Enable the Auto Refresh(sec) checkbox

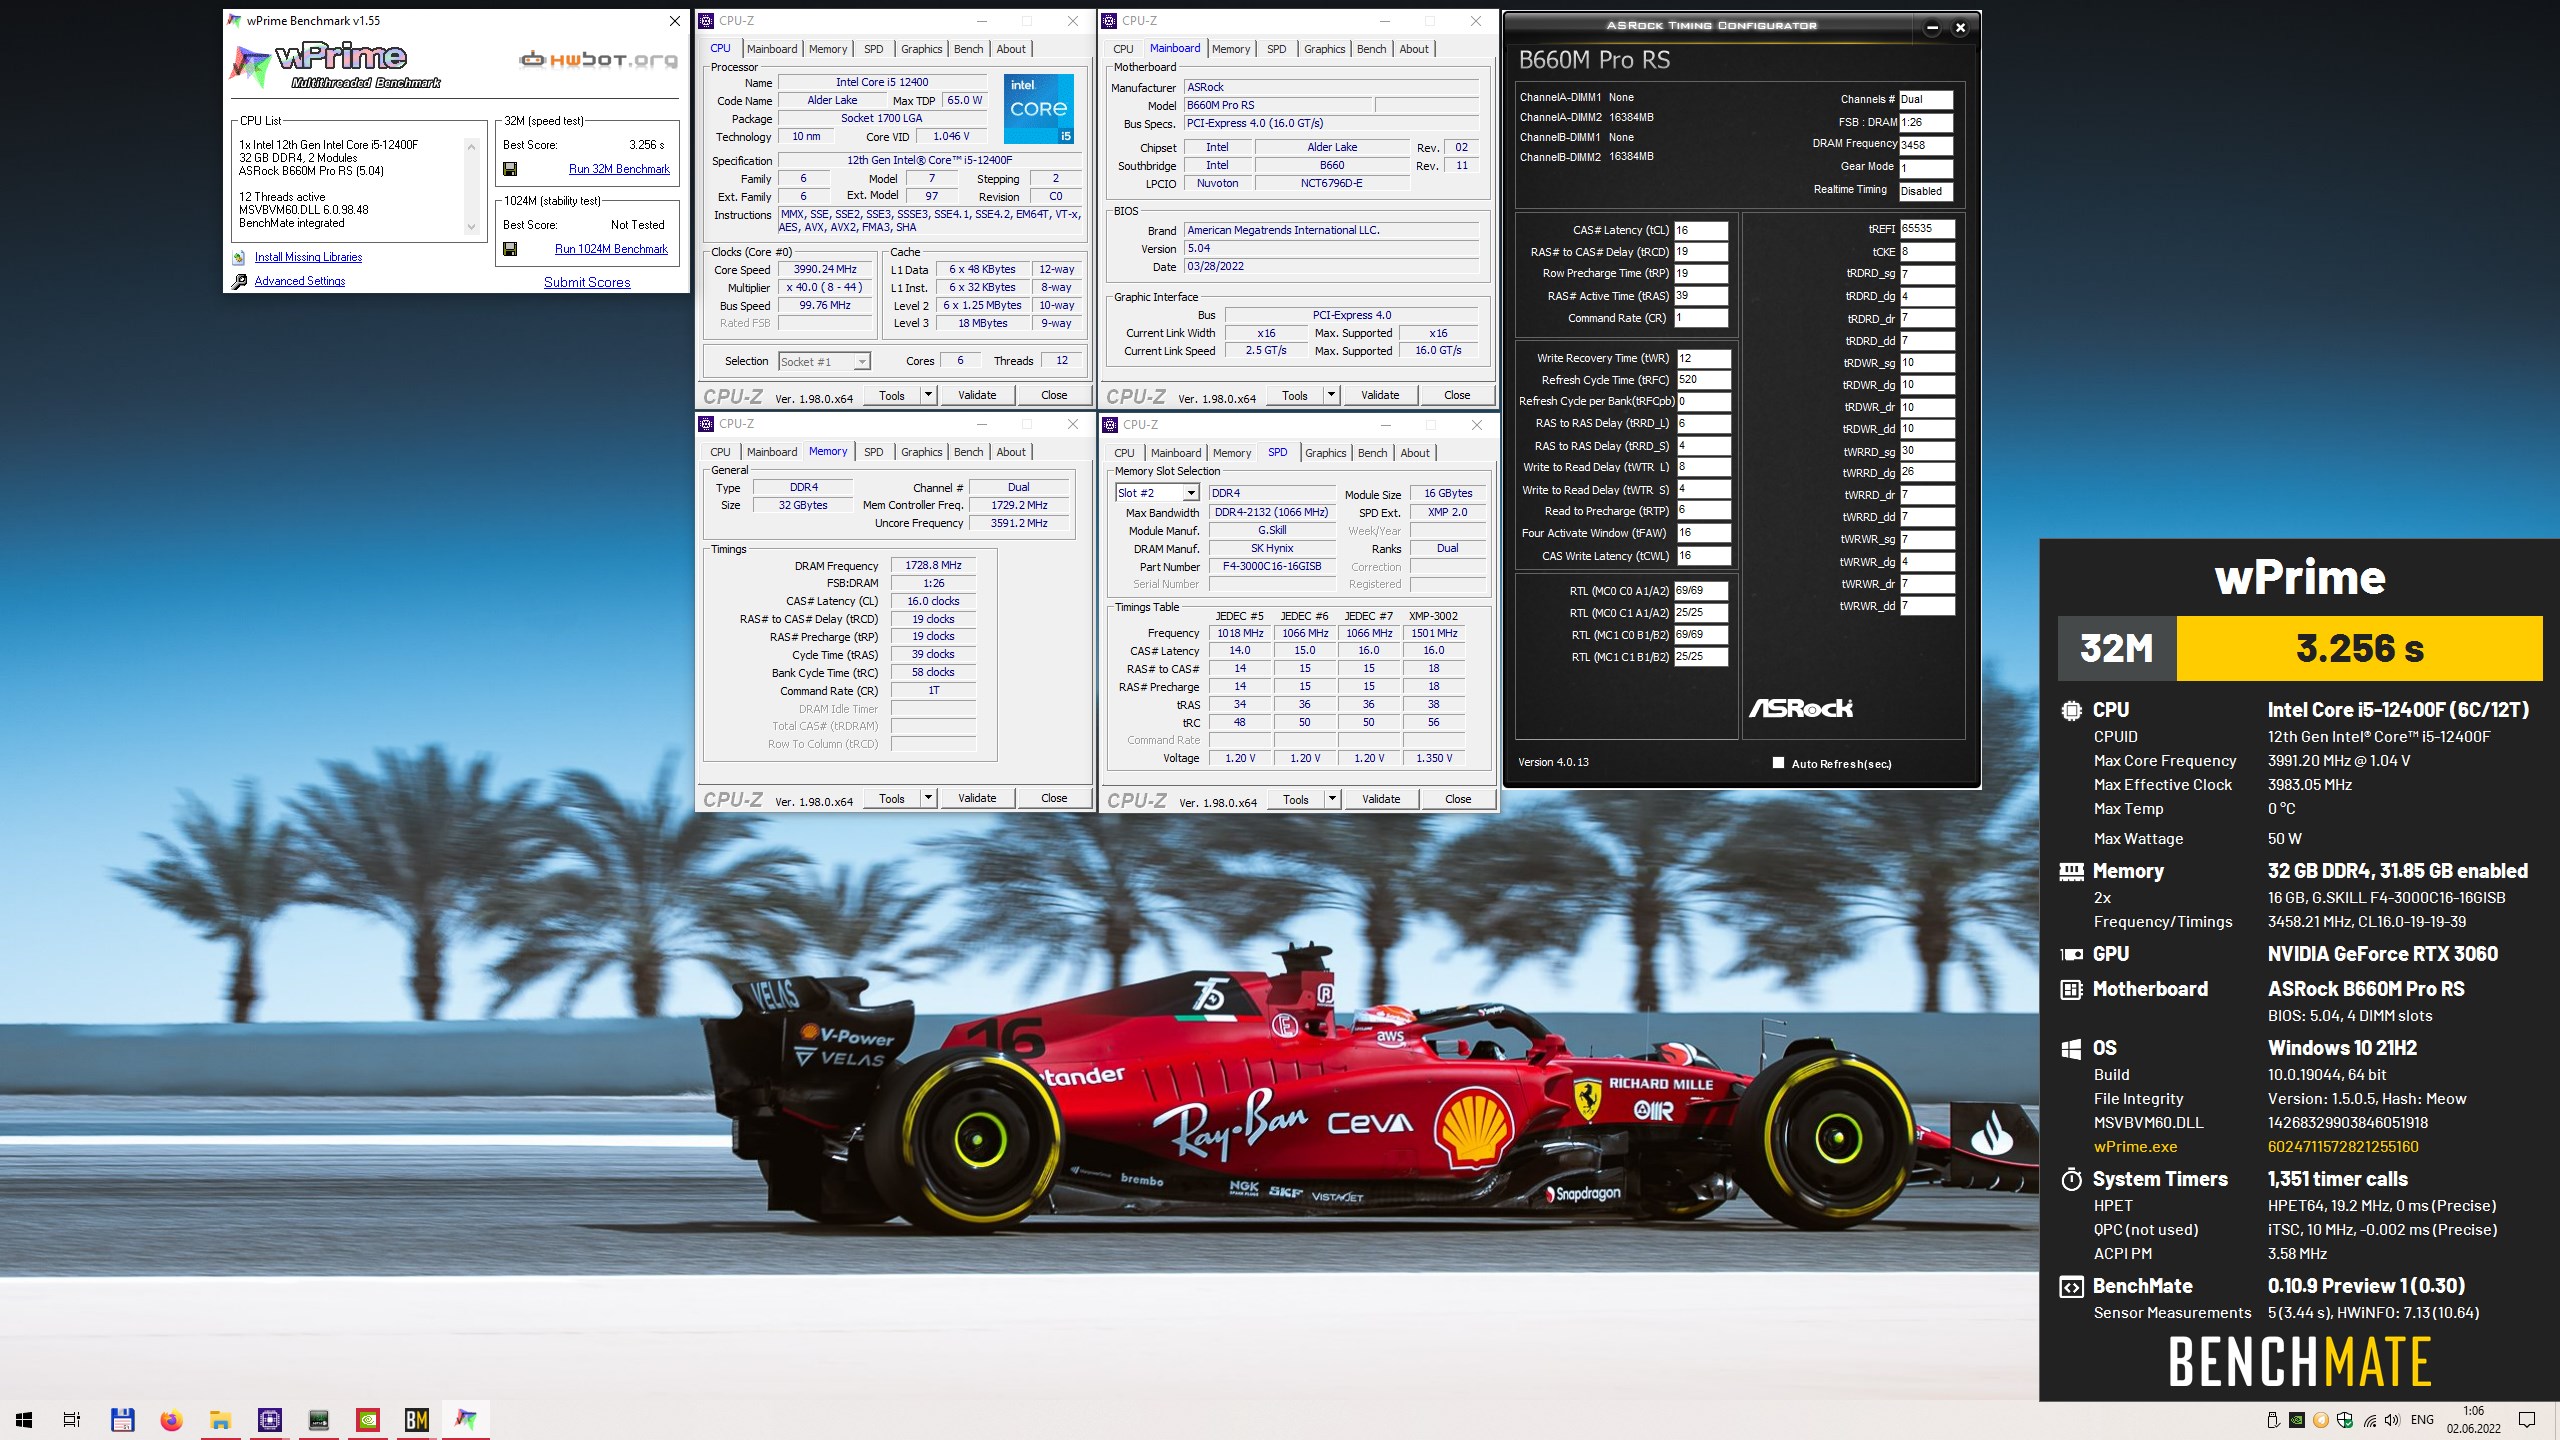(x=1778, y=763)
